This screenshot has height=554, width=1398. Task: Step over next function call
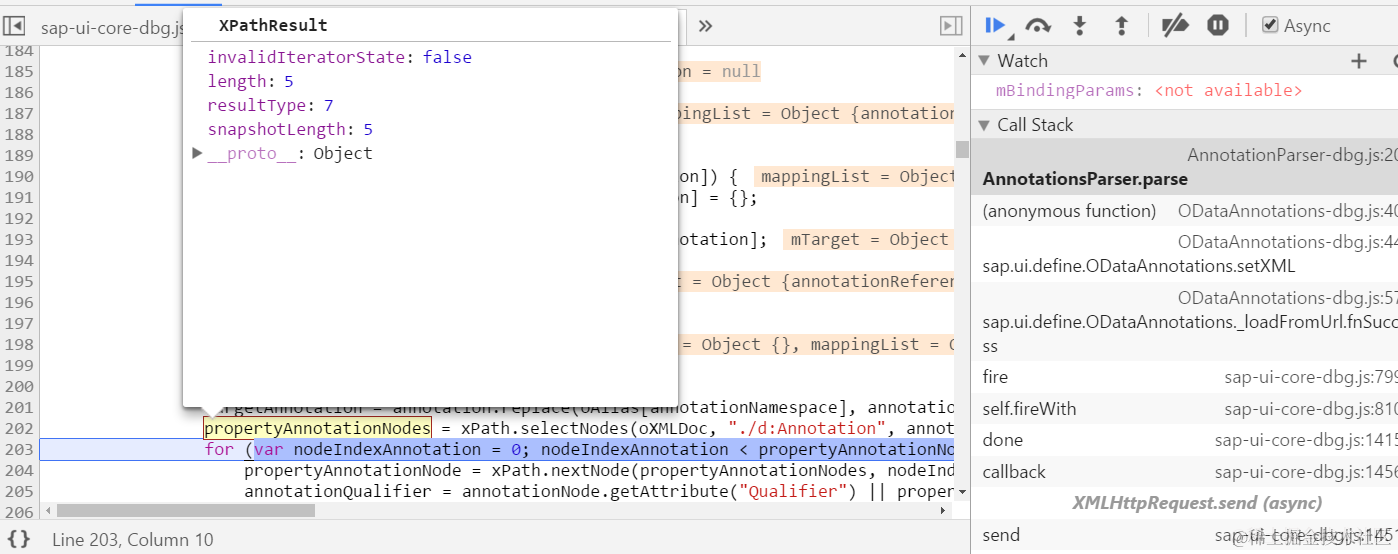(1038, 25)
